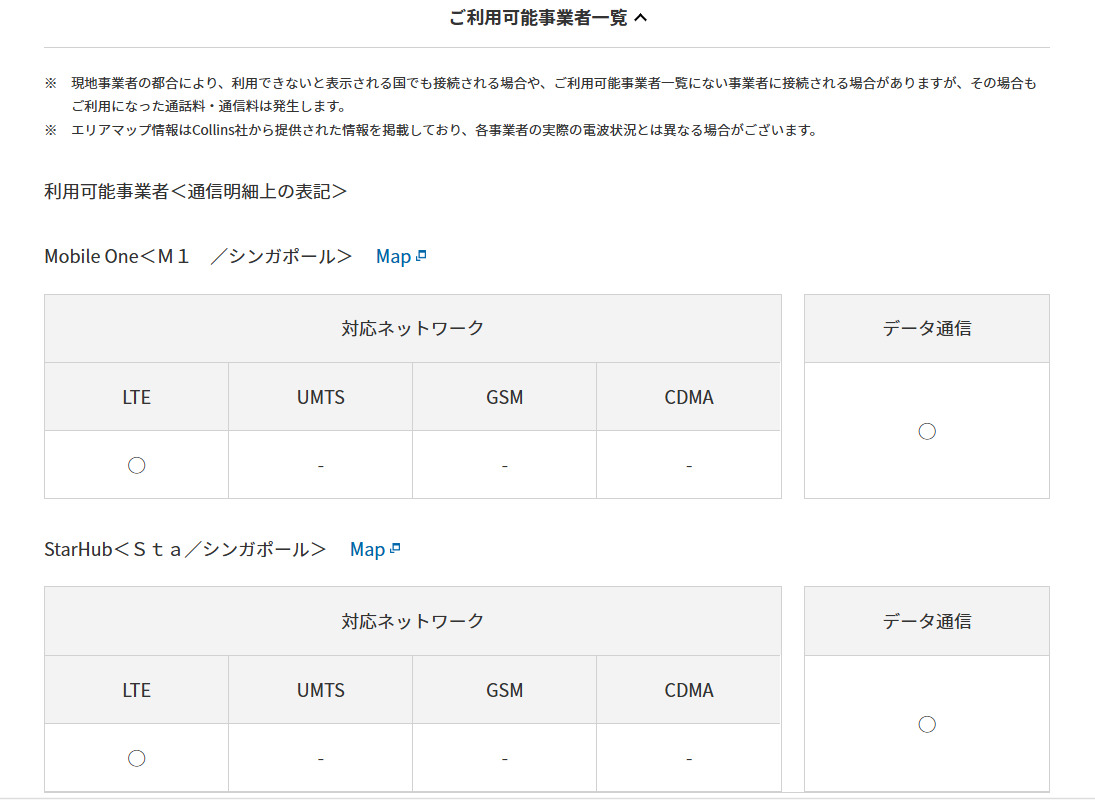Click the CDMA dash cell in Mobile One table
The width and height of the screenshot is (1095, 800).
pos(688,465)
